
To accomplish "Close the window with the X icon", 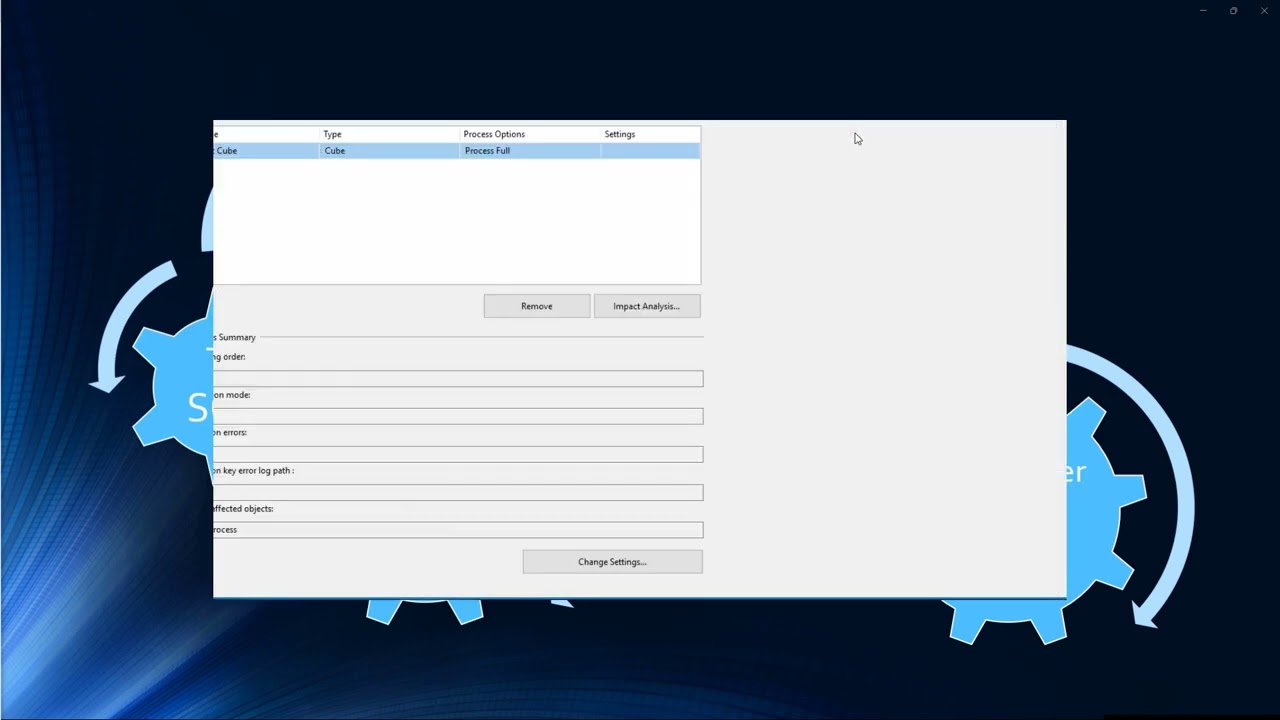I will [1264, 11].
